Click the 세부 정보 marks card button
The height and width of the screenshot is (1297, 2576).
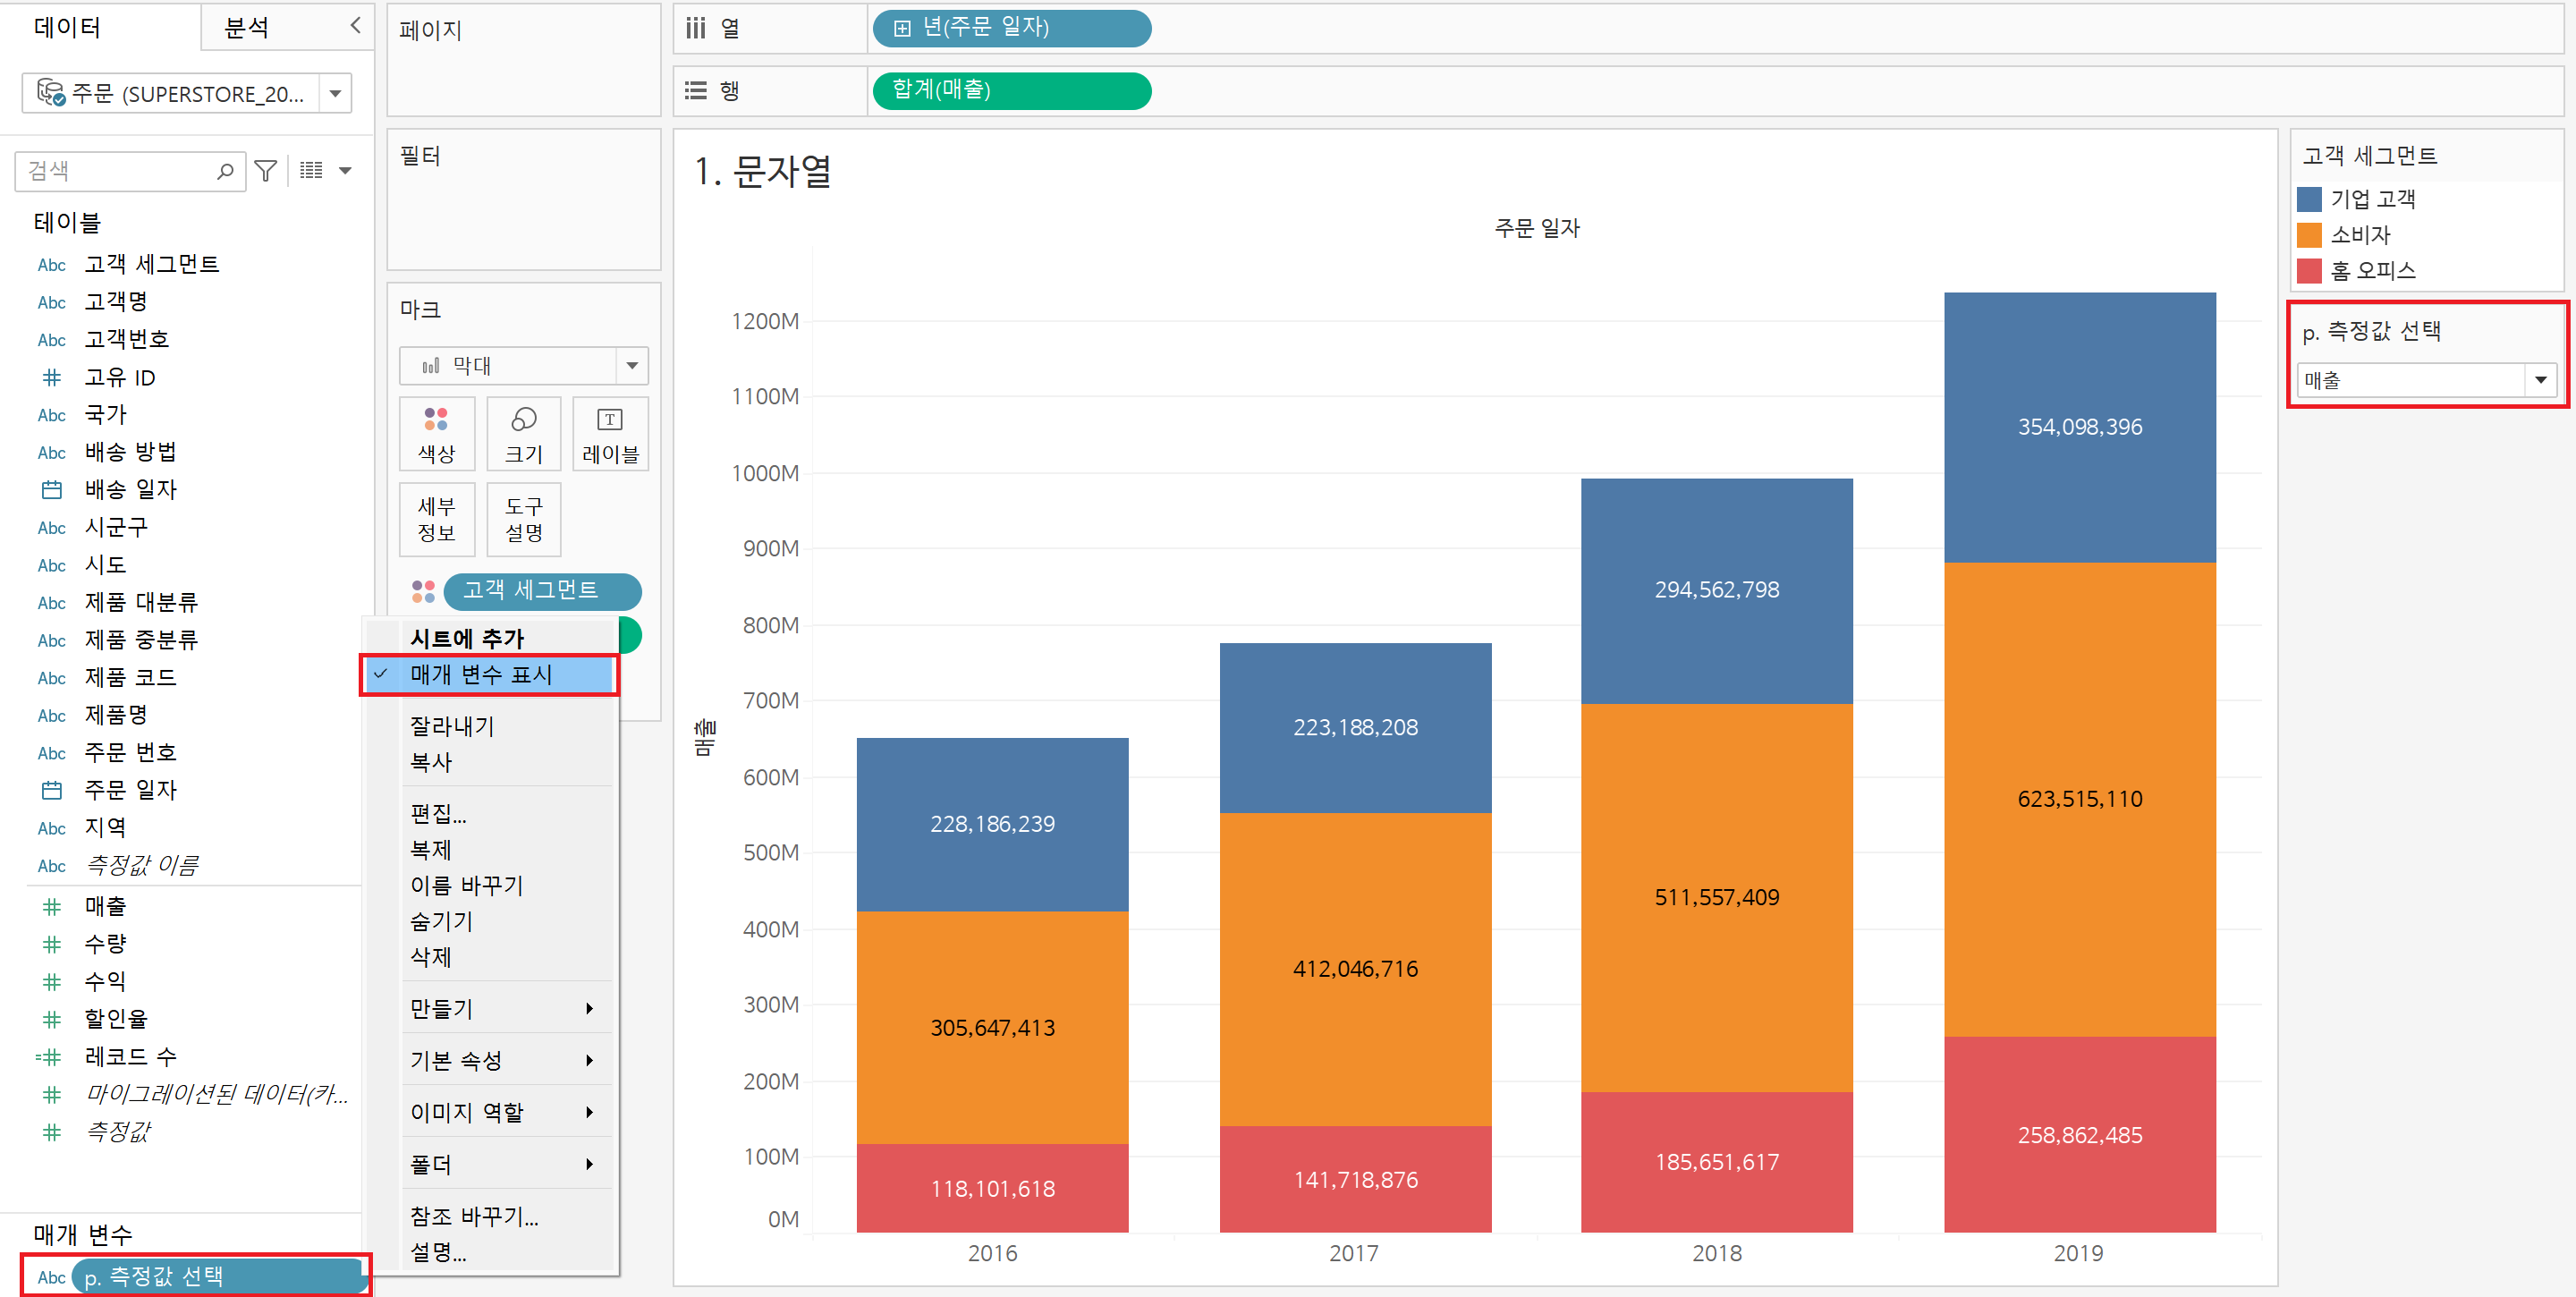point(436,519)
